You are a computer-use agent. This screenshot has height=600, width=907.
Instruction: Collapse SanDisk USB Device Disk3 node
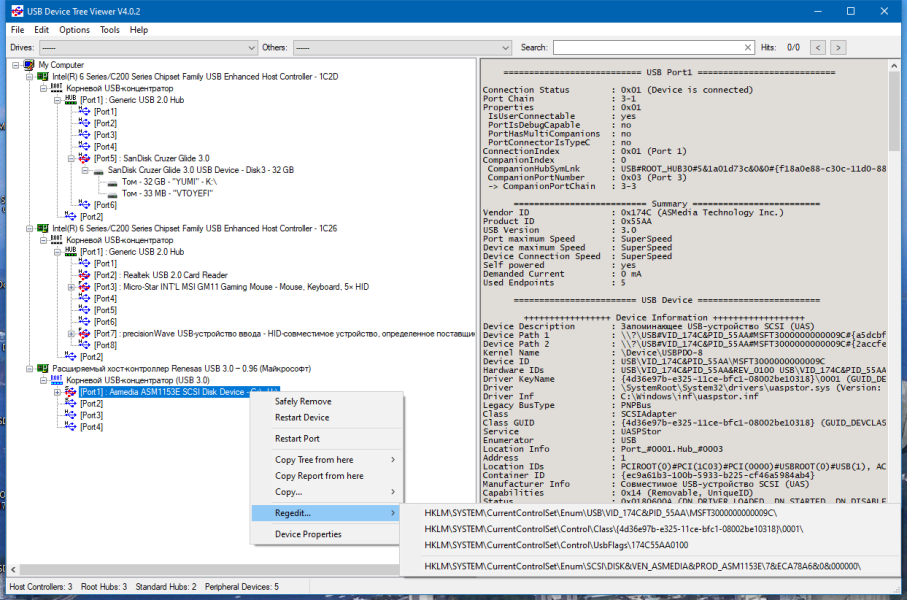click(x=85, y=170)
